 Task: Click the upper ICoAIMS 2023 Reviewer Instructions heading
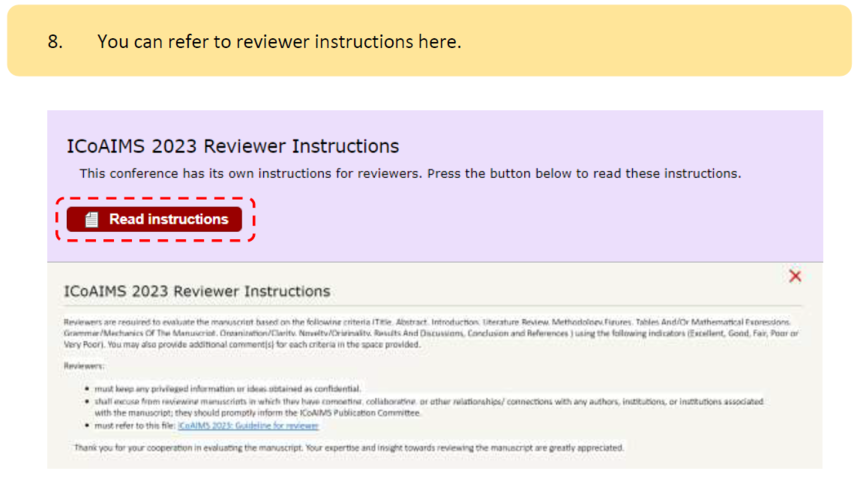[x=233, y=146]
